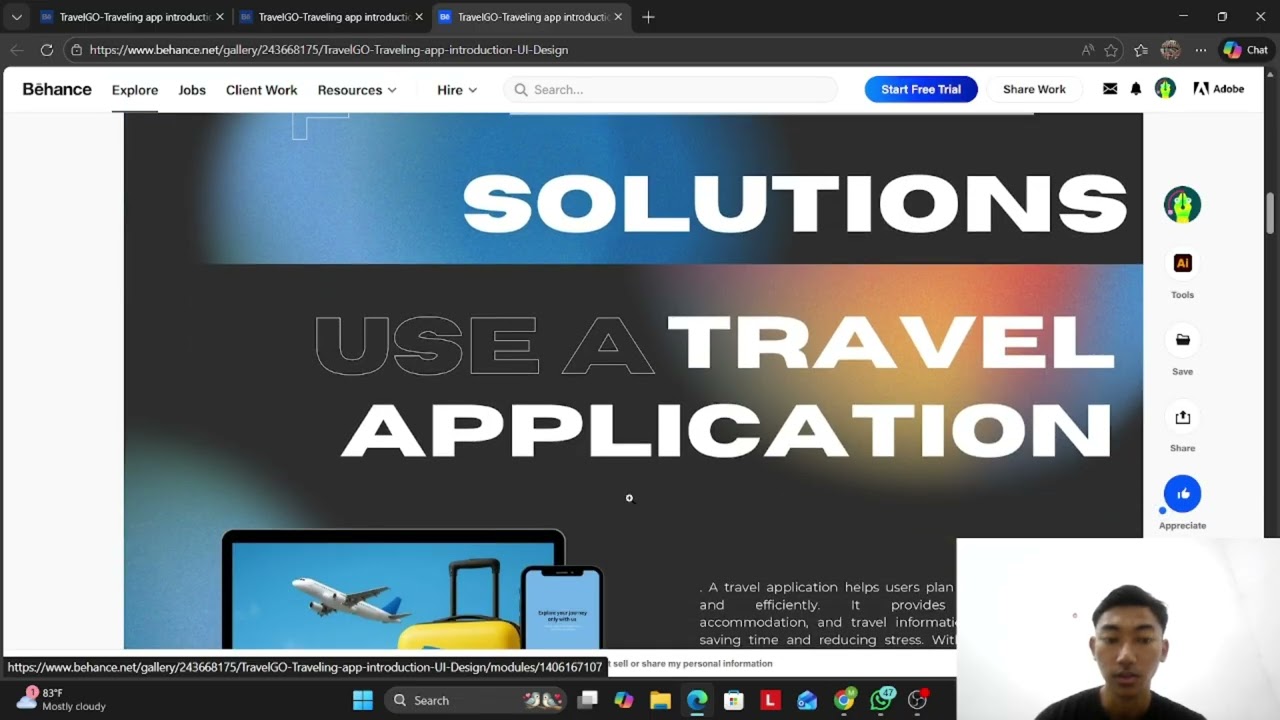1280x720 pixels.
Task: Expand the Resources dropdown
Action: (357, 90)
